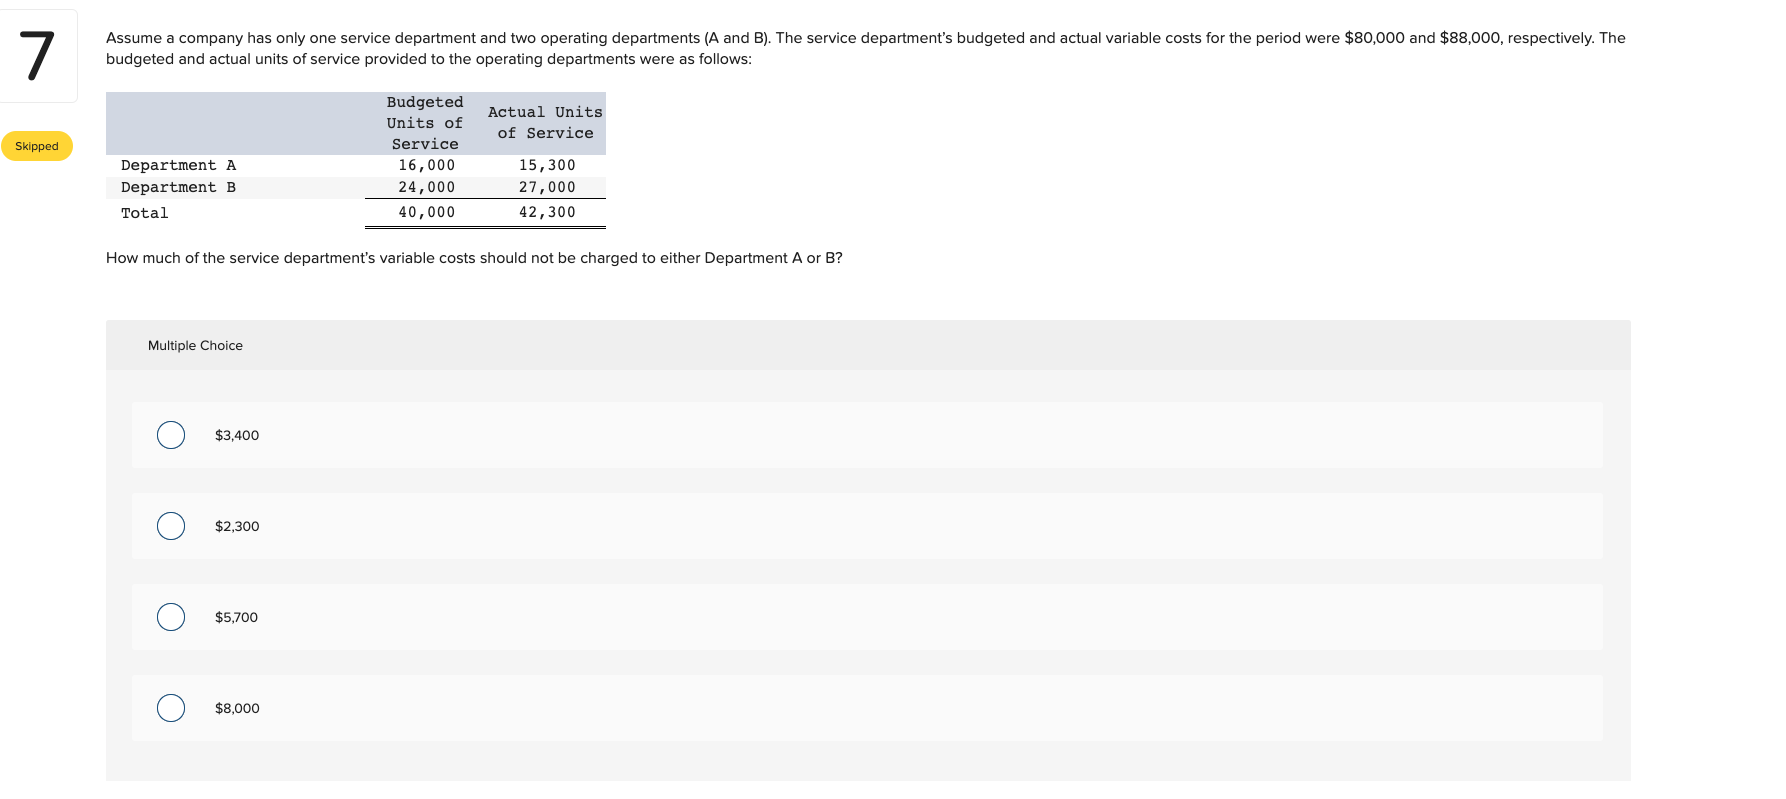The width and height of the screenshot is (1786, 799).
Task: Click the $5,700 answer label text
Action: (235, 617)
